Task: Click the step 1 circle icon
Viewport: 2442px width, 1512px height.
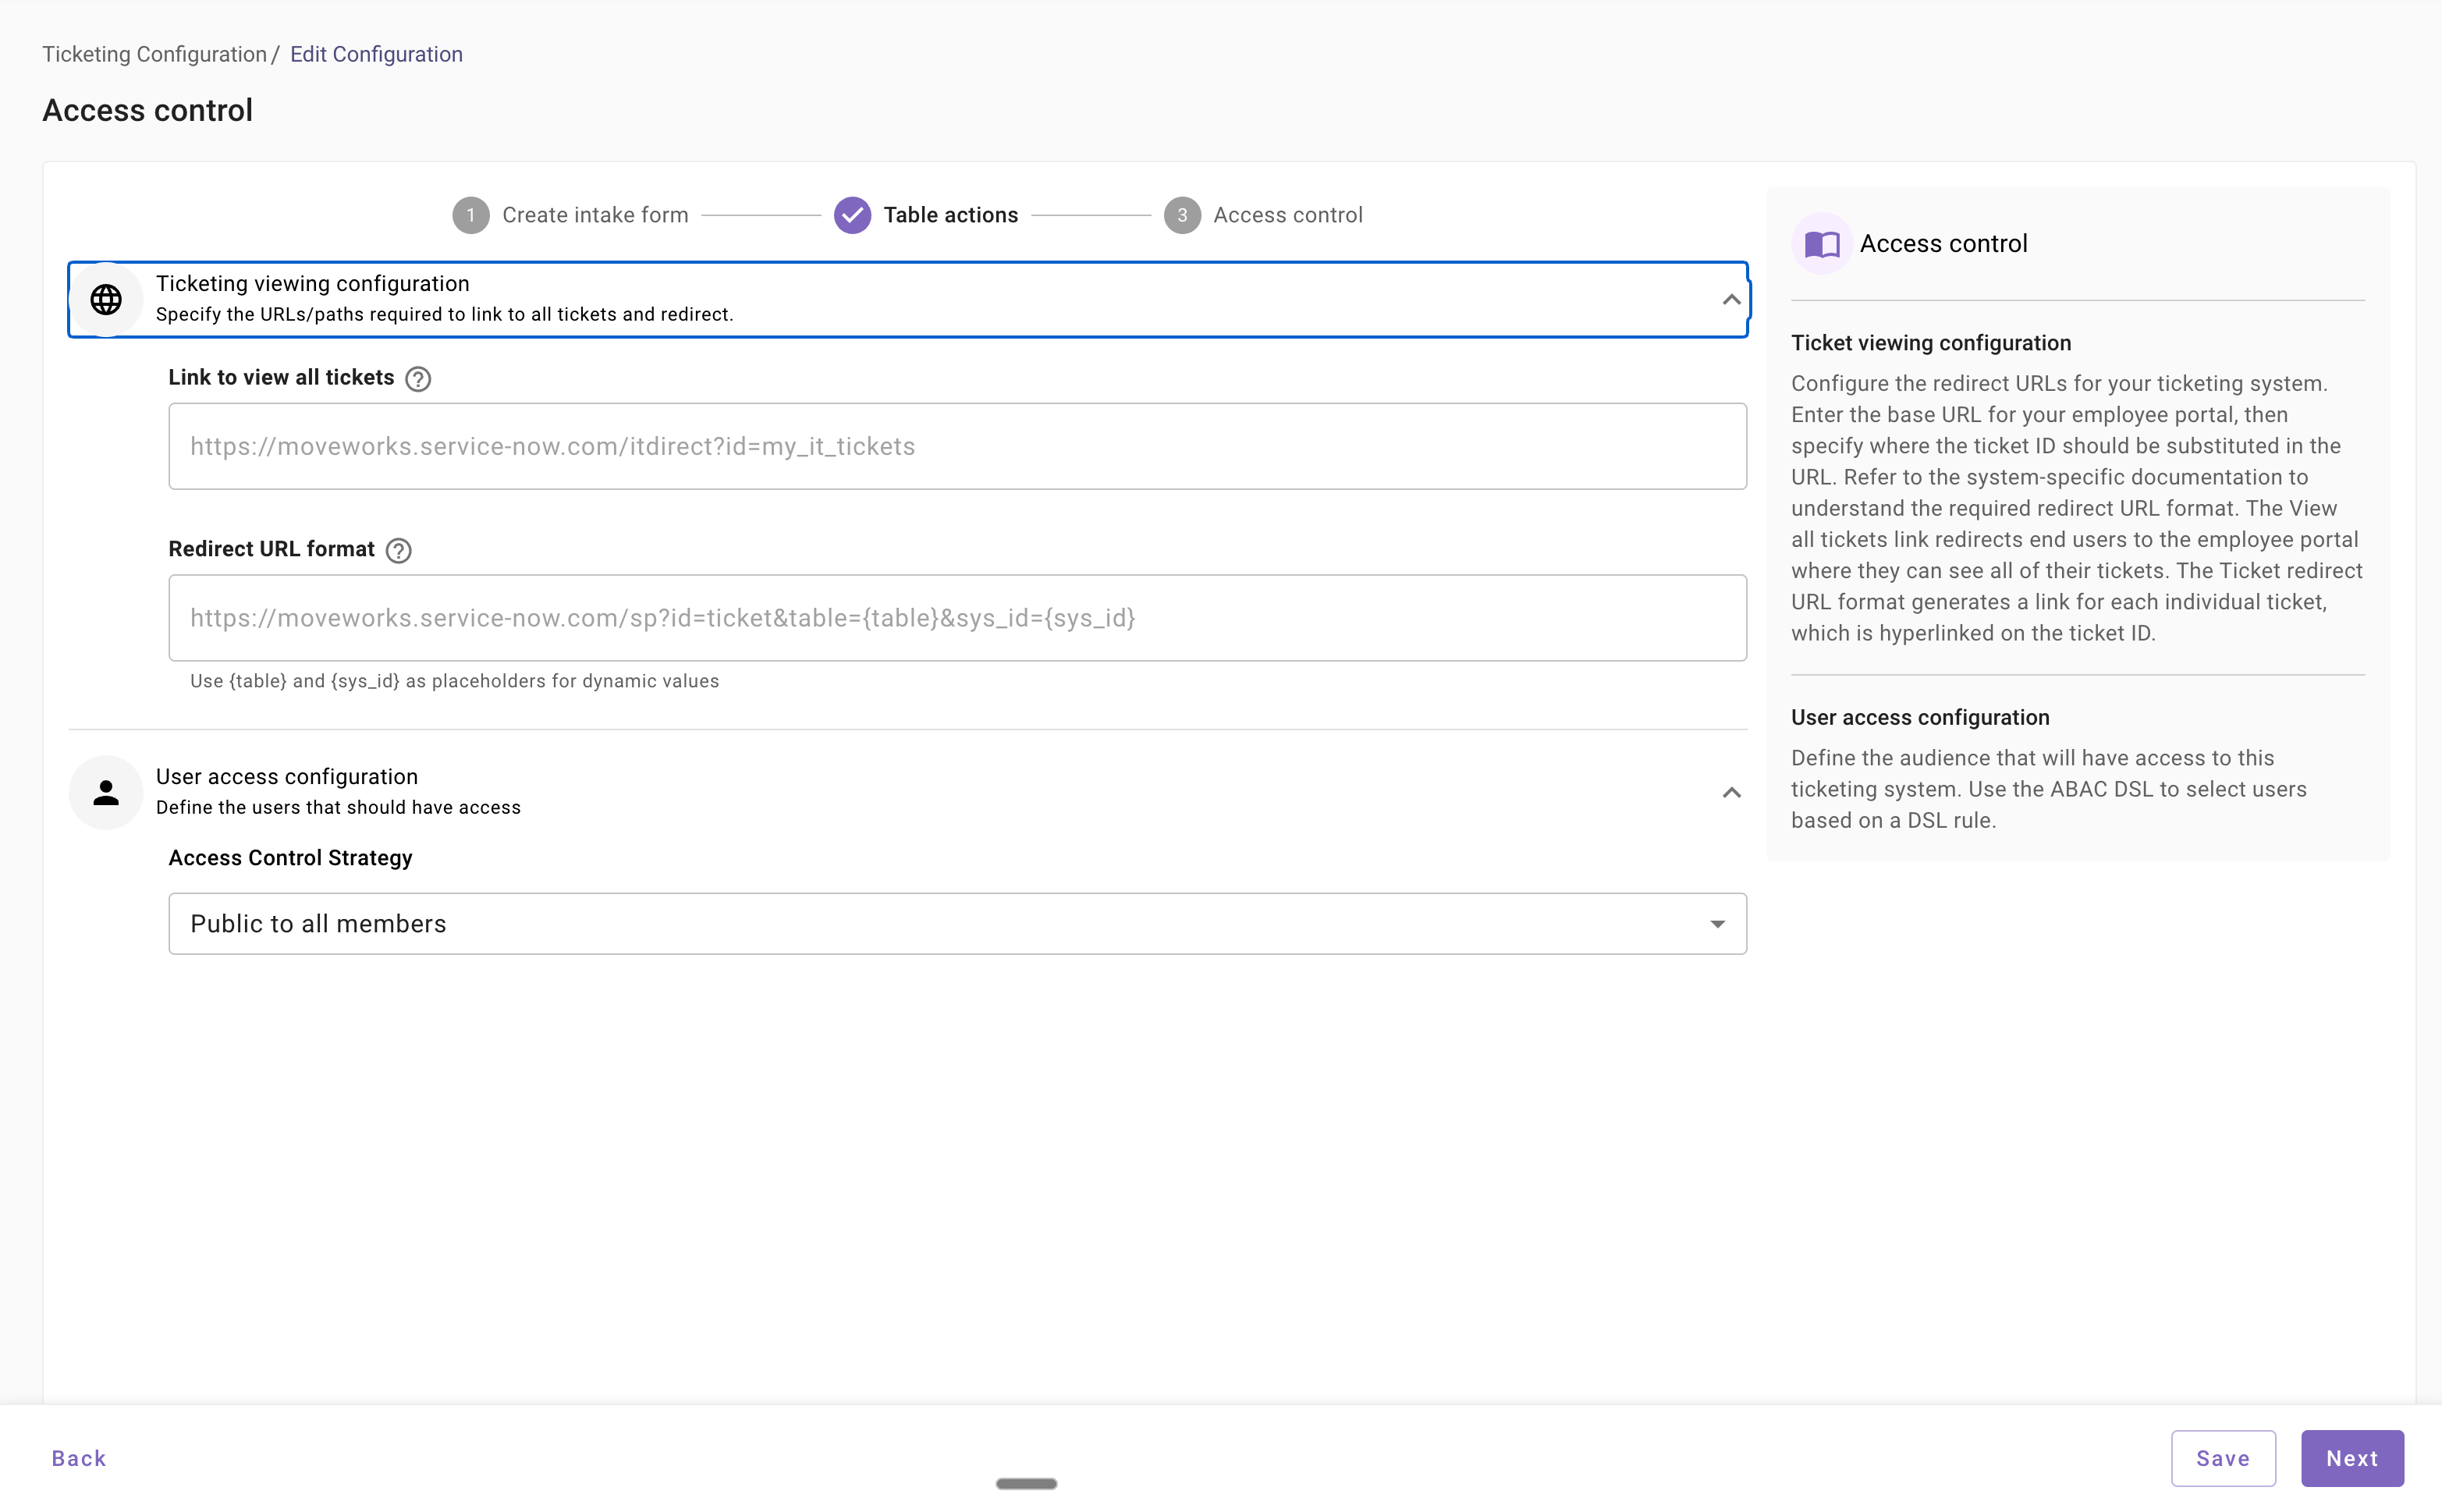Action: pyautogui.click(x=470, y=215)
